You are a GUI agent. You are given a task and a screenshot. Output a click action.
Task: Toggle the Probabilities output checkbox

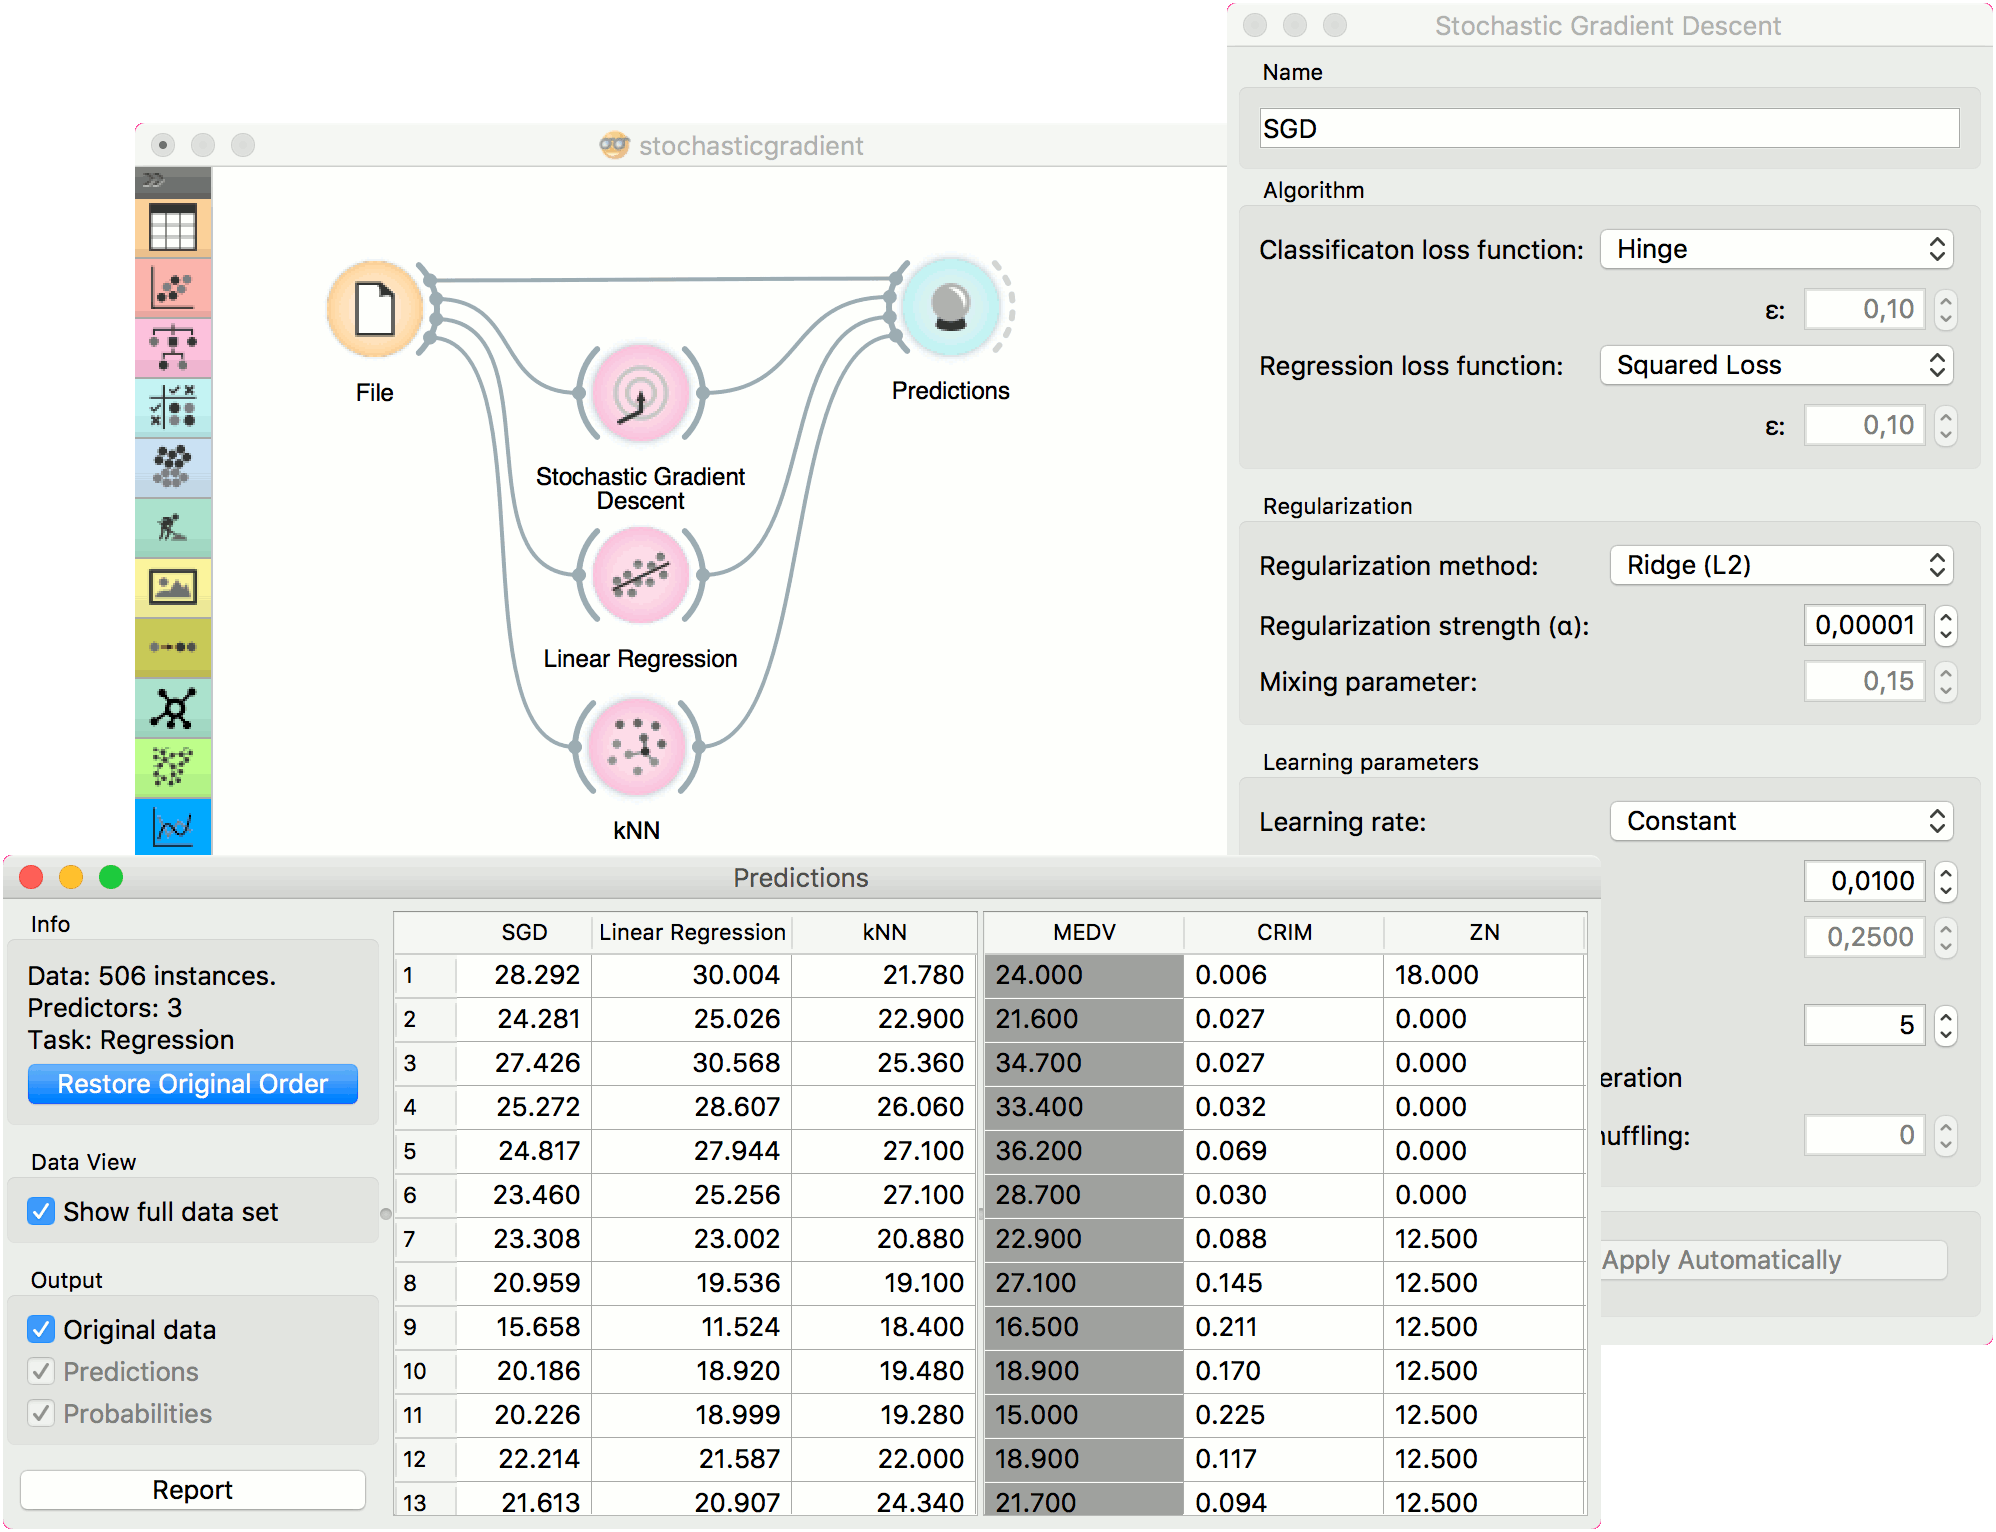[x=41, y=1413]
